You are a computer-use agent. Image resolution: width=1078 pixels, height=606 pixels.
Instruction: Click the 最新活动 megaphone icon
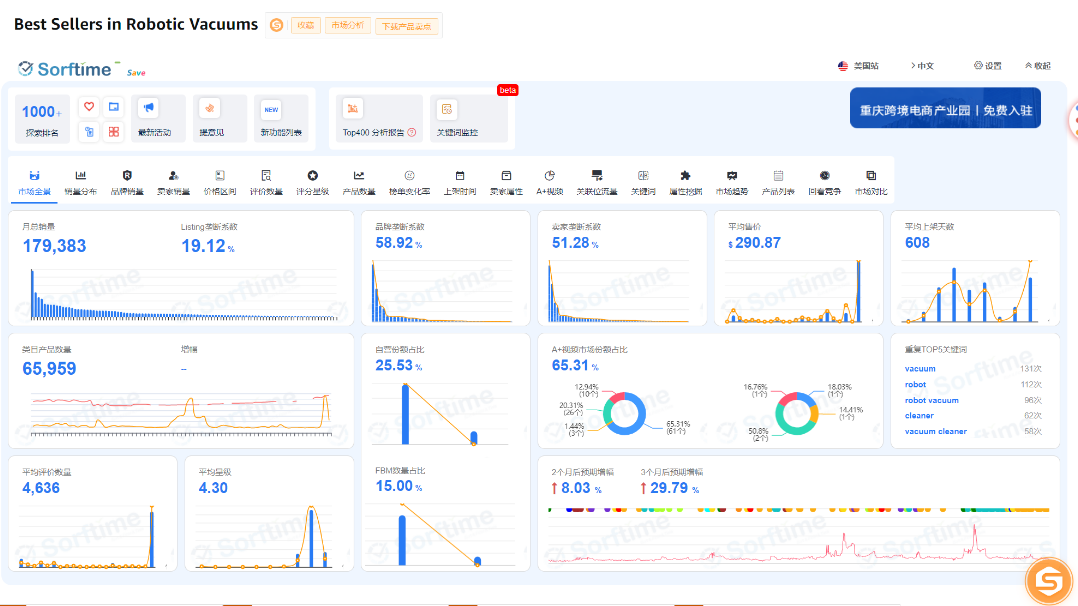(148, 108)
